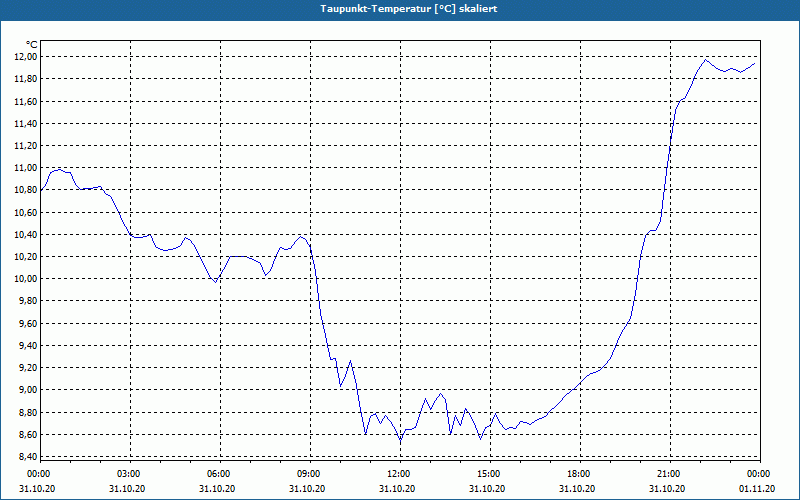
Task: Click the curve's peak near 22:00
Action: [x=706, y=60]
